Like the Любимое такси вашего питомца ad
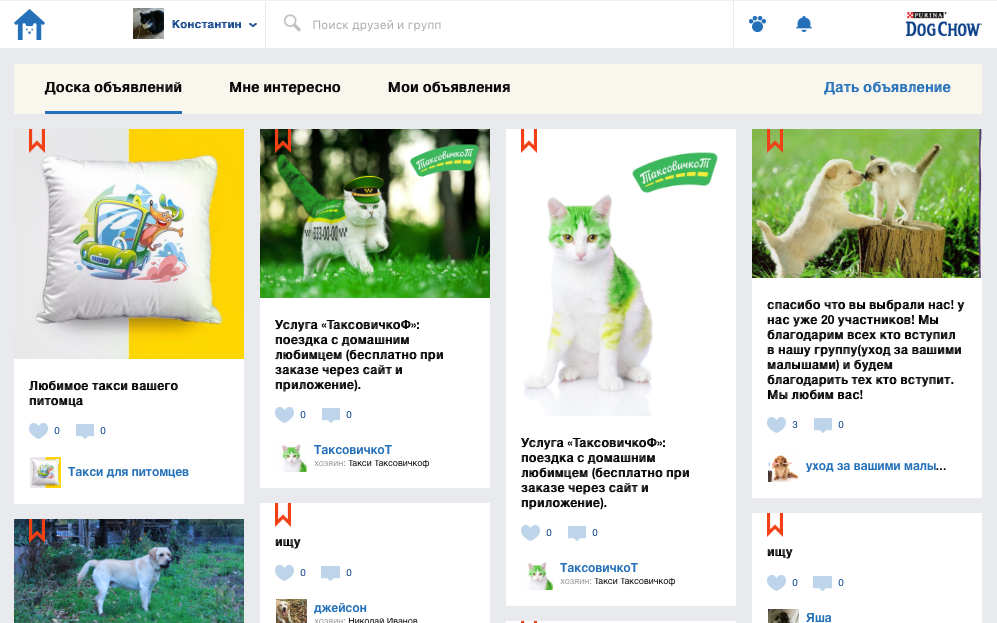 39,430
